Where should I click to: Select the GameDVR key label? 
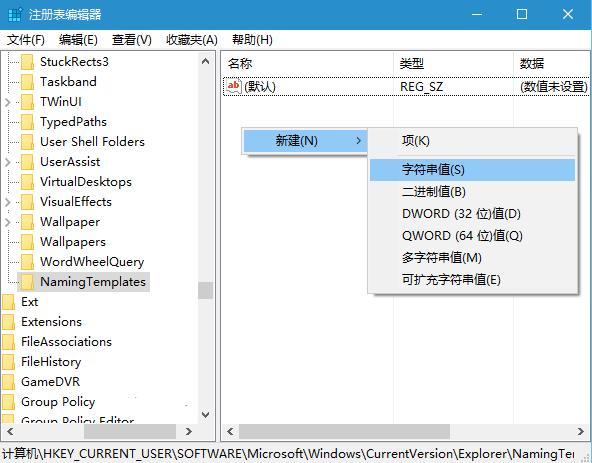tap(51, 382)
